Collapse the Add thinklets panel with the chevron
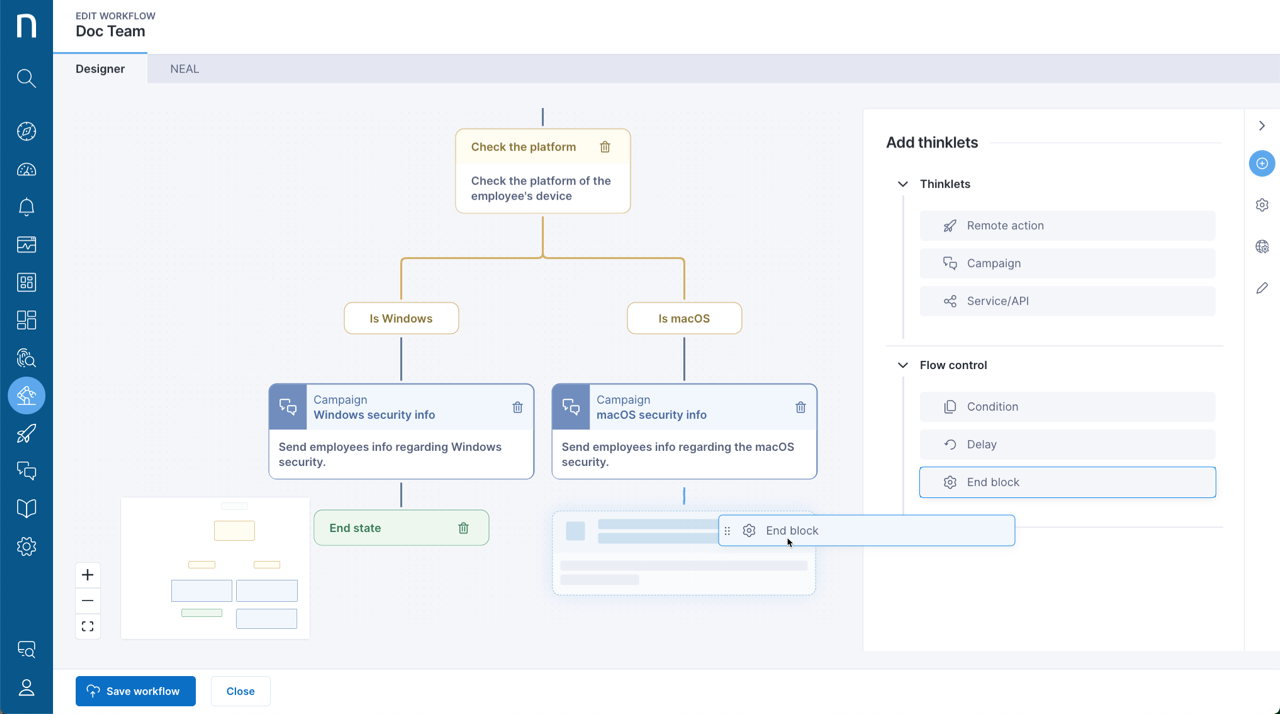Screen dimensions: 1280x714 click(x=1262, y=126)
